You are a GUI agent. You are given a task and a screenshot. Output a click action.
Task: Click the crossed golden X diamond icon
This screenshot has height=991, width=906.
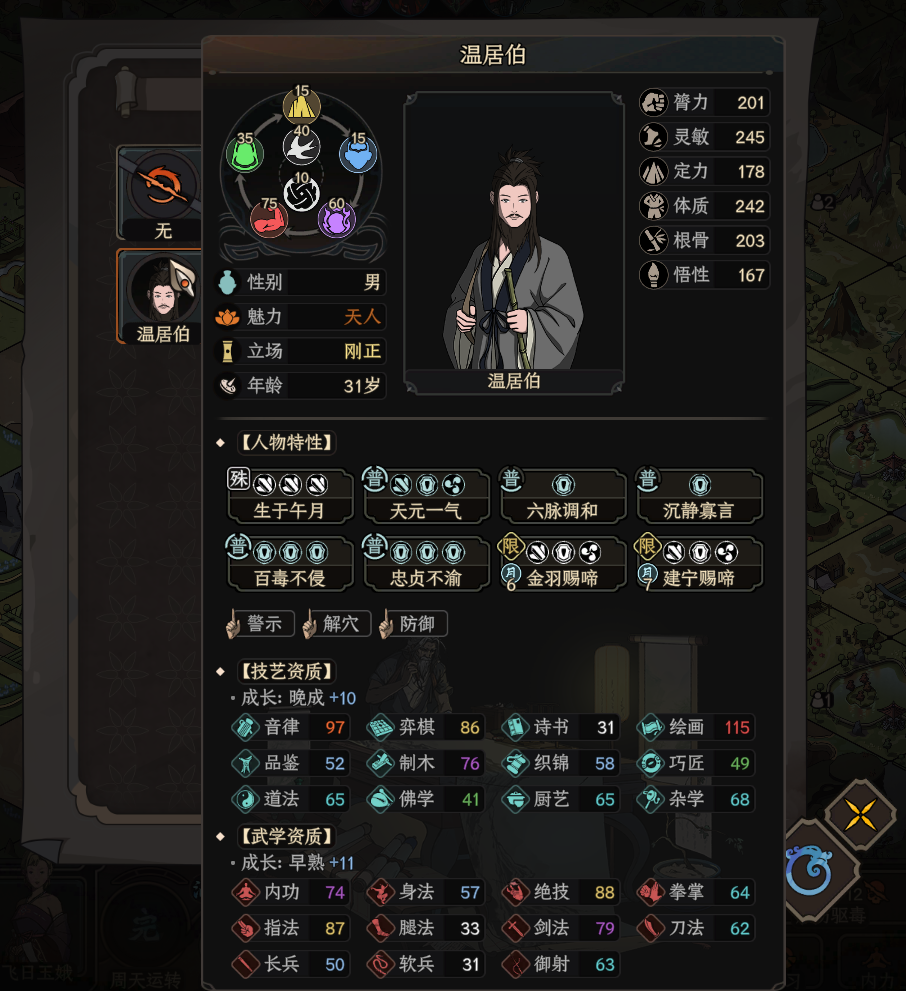click(860, 814)
